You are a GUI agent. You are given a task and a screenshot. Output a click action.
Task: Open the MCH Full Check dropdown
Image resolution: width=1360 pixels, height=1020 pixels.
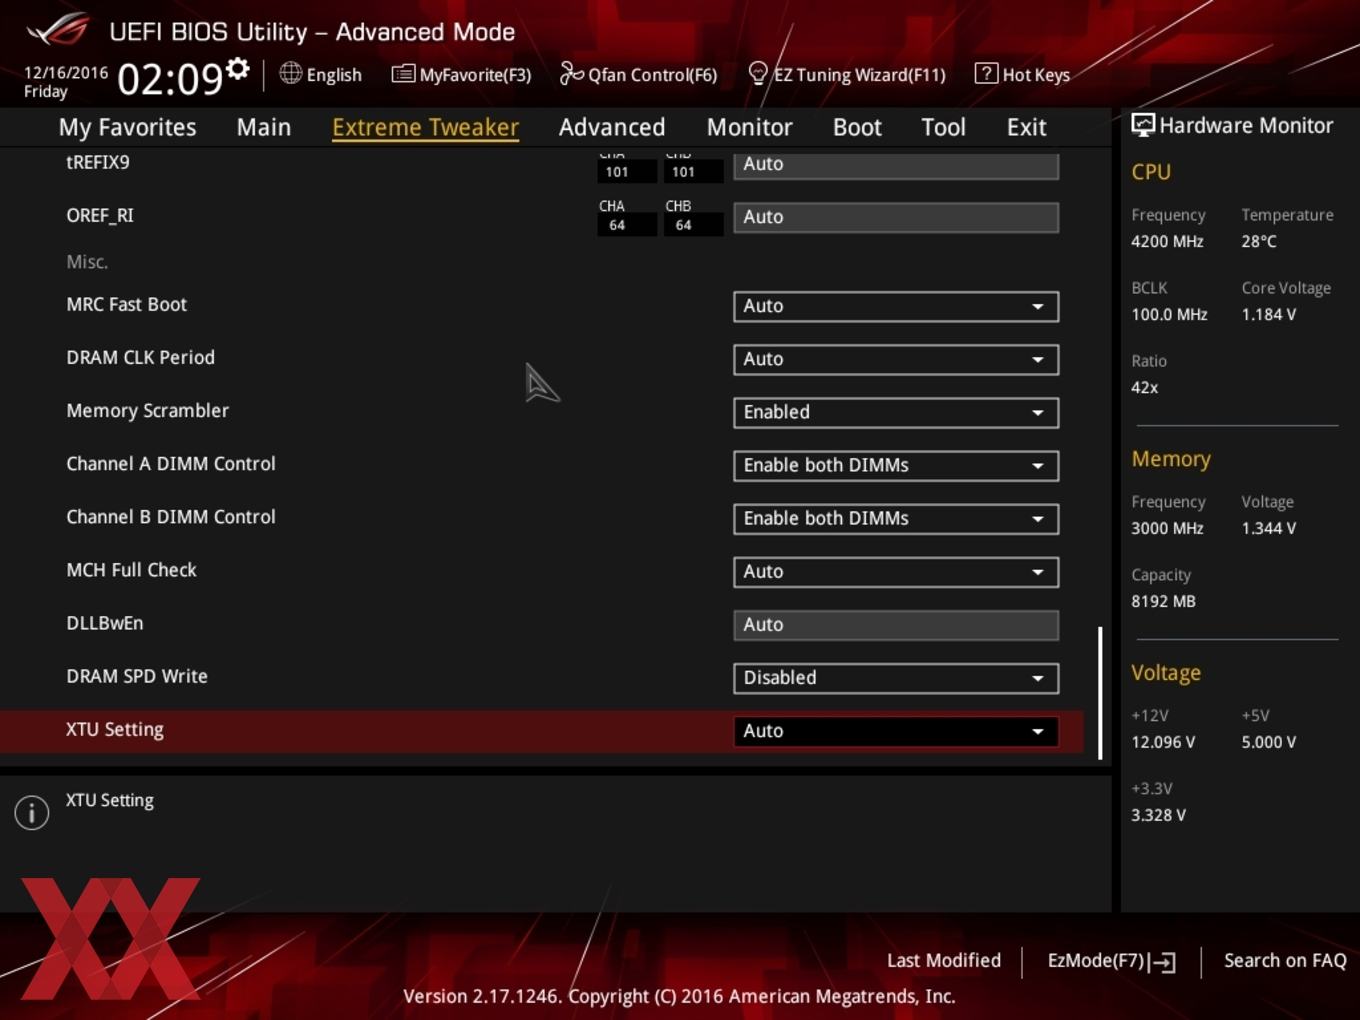point(895,571)
